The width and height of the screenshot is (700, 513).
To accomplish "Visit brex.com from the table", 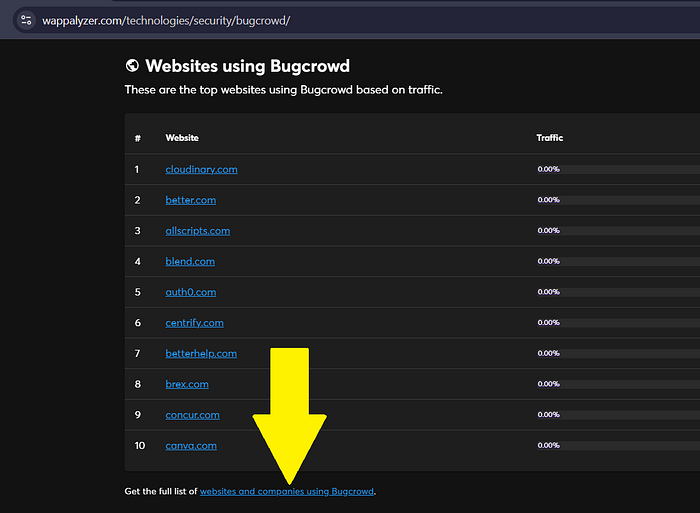I will (187, 384).
